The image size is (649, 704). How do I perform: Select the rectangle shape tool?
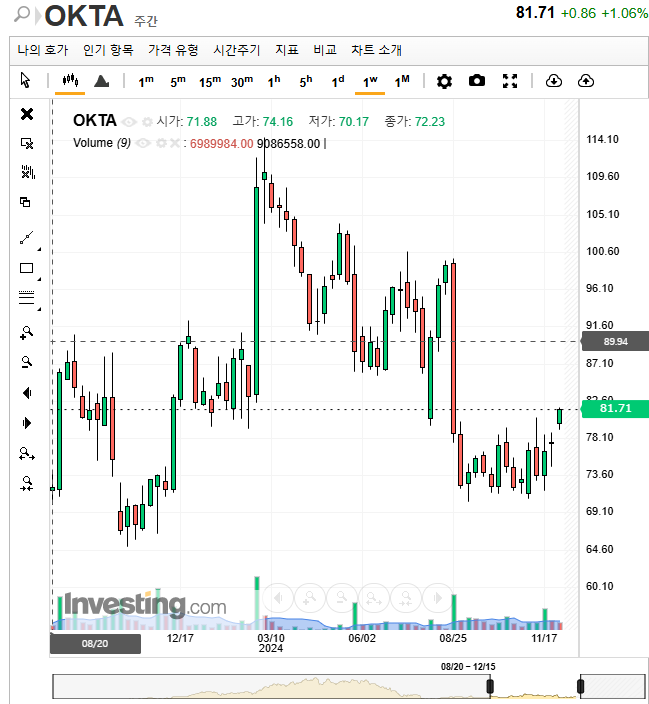tap(26, 268)
